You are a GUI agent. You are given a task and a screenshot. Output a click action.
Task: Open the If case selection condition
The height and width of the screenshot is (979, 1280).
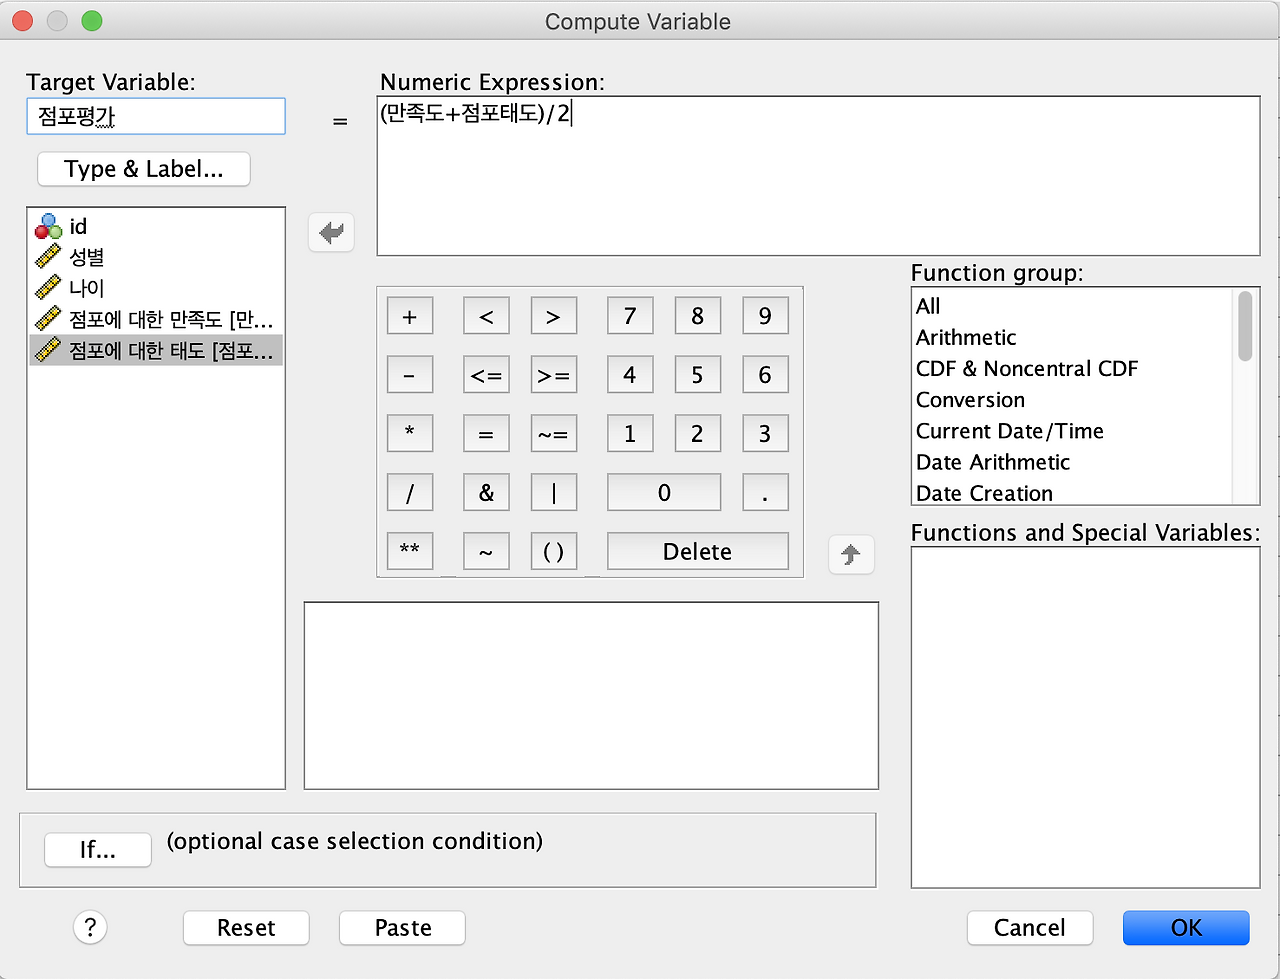pyautogui.click(x=98, y=850)
